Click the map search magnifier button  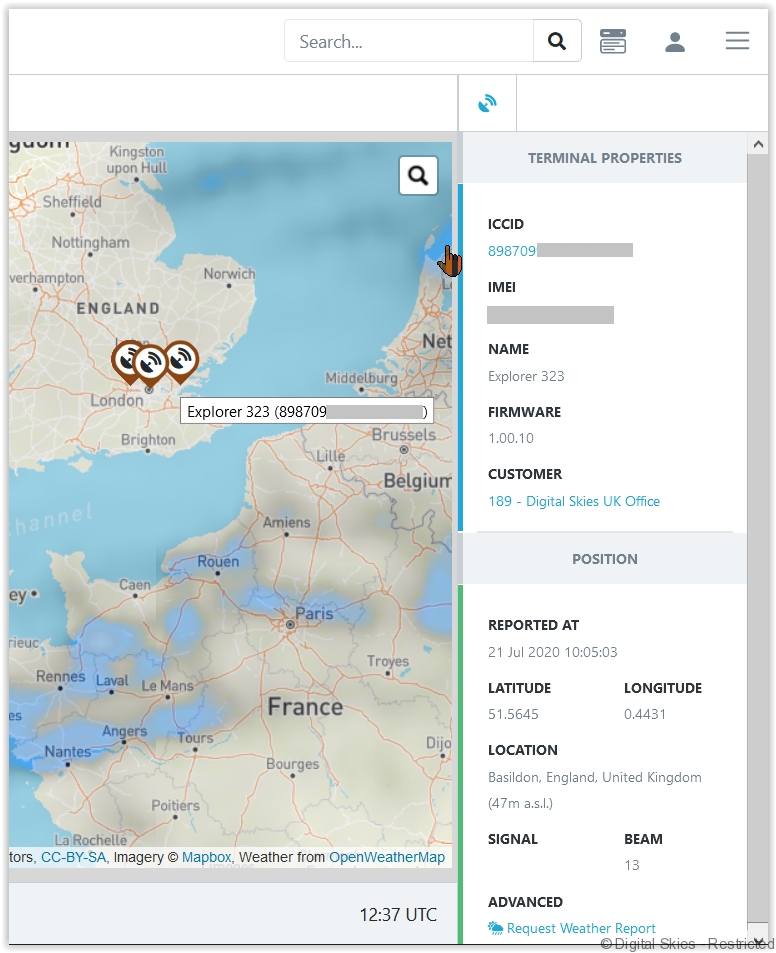tap(418, 176)
